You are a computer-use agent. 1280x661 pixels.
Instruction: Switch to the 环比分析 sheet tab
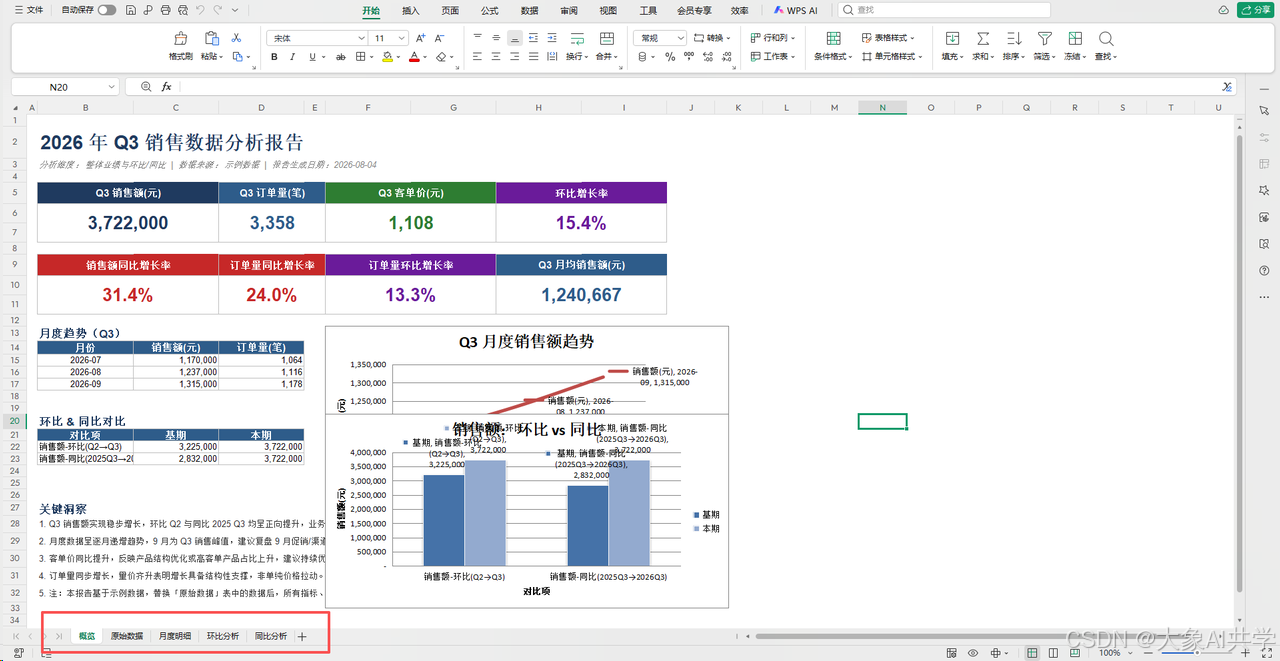223,636
